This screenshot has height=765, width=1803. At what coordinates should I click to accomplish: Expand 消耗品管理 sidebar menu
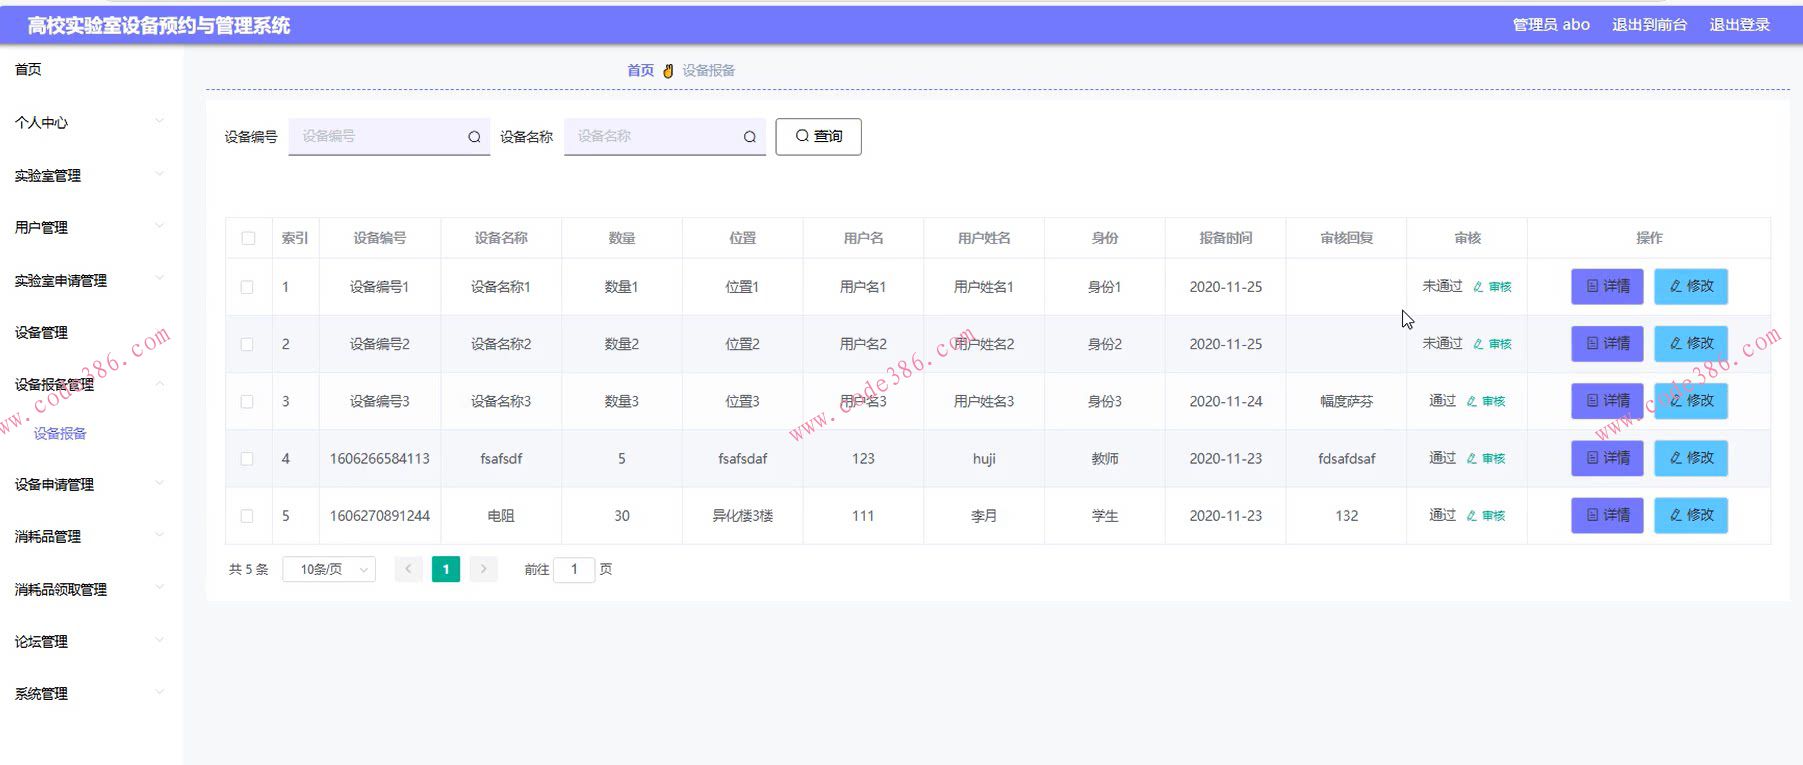click(x=90, y=536)
